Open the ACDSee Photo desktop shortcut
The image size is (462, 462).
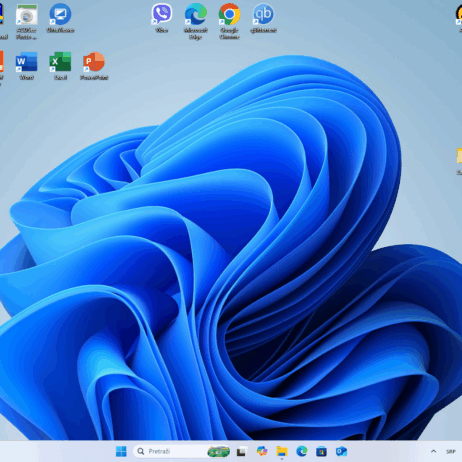(27, 21)
